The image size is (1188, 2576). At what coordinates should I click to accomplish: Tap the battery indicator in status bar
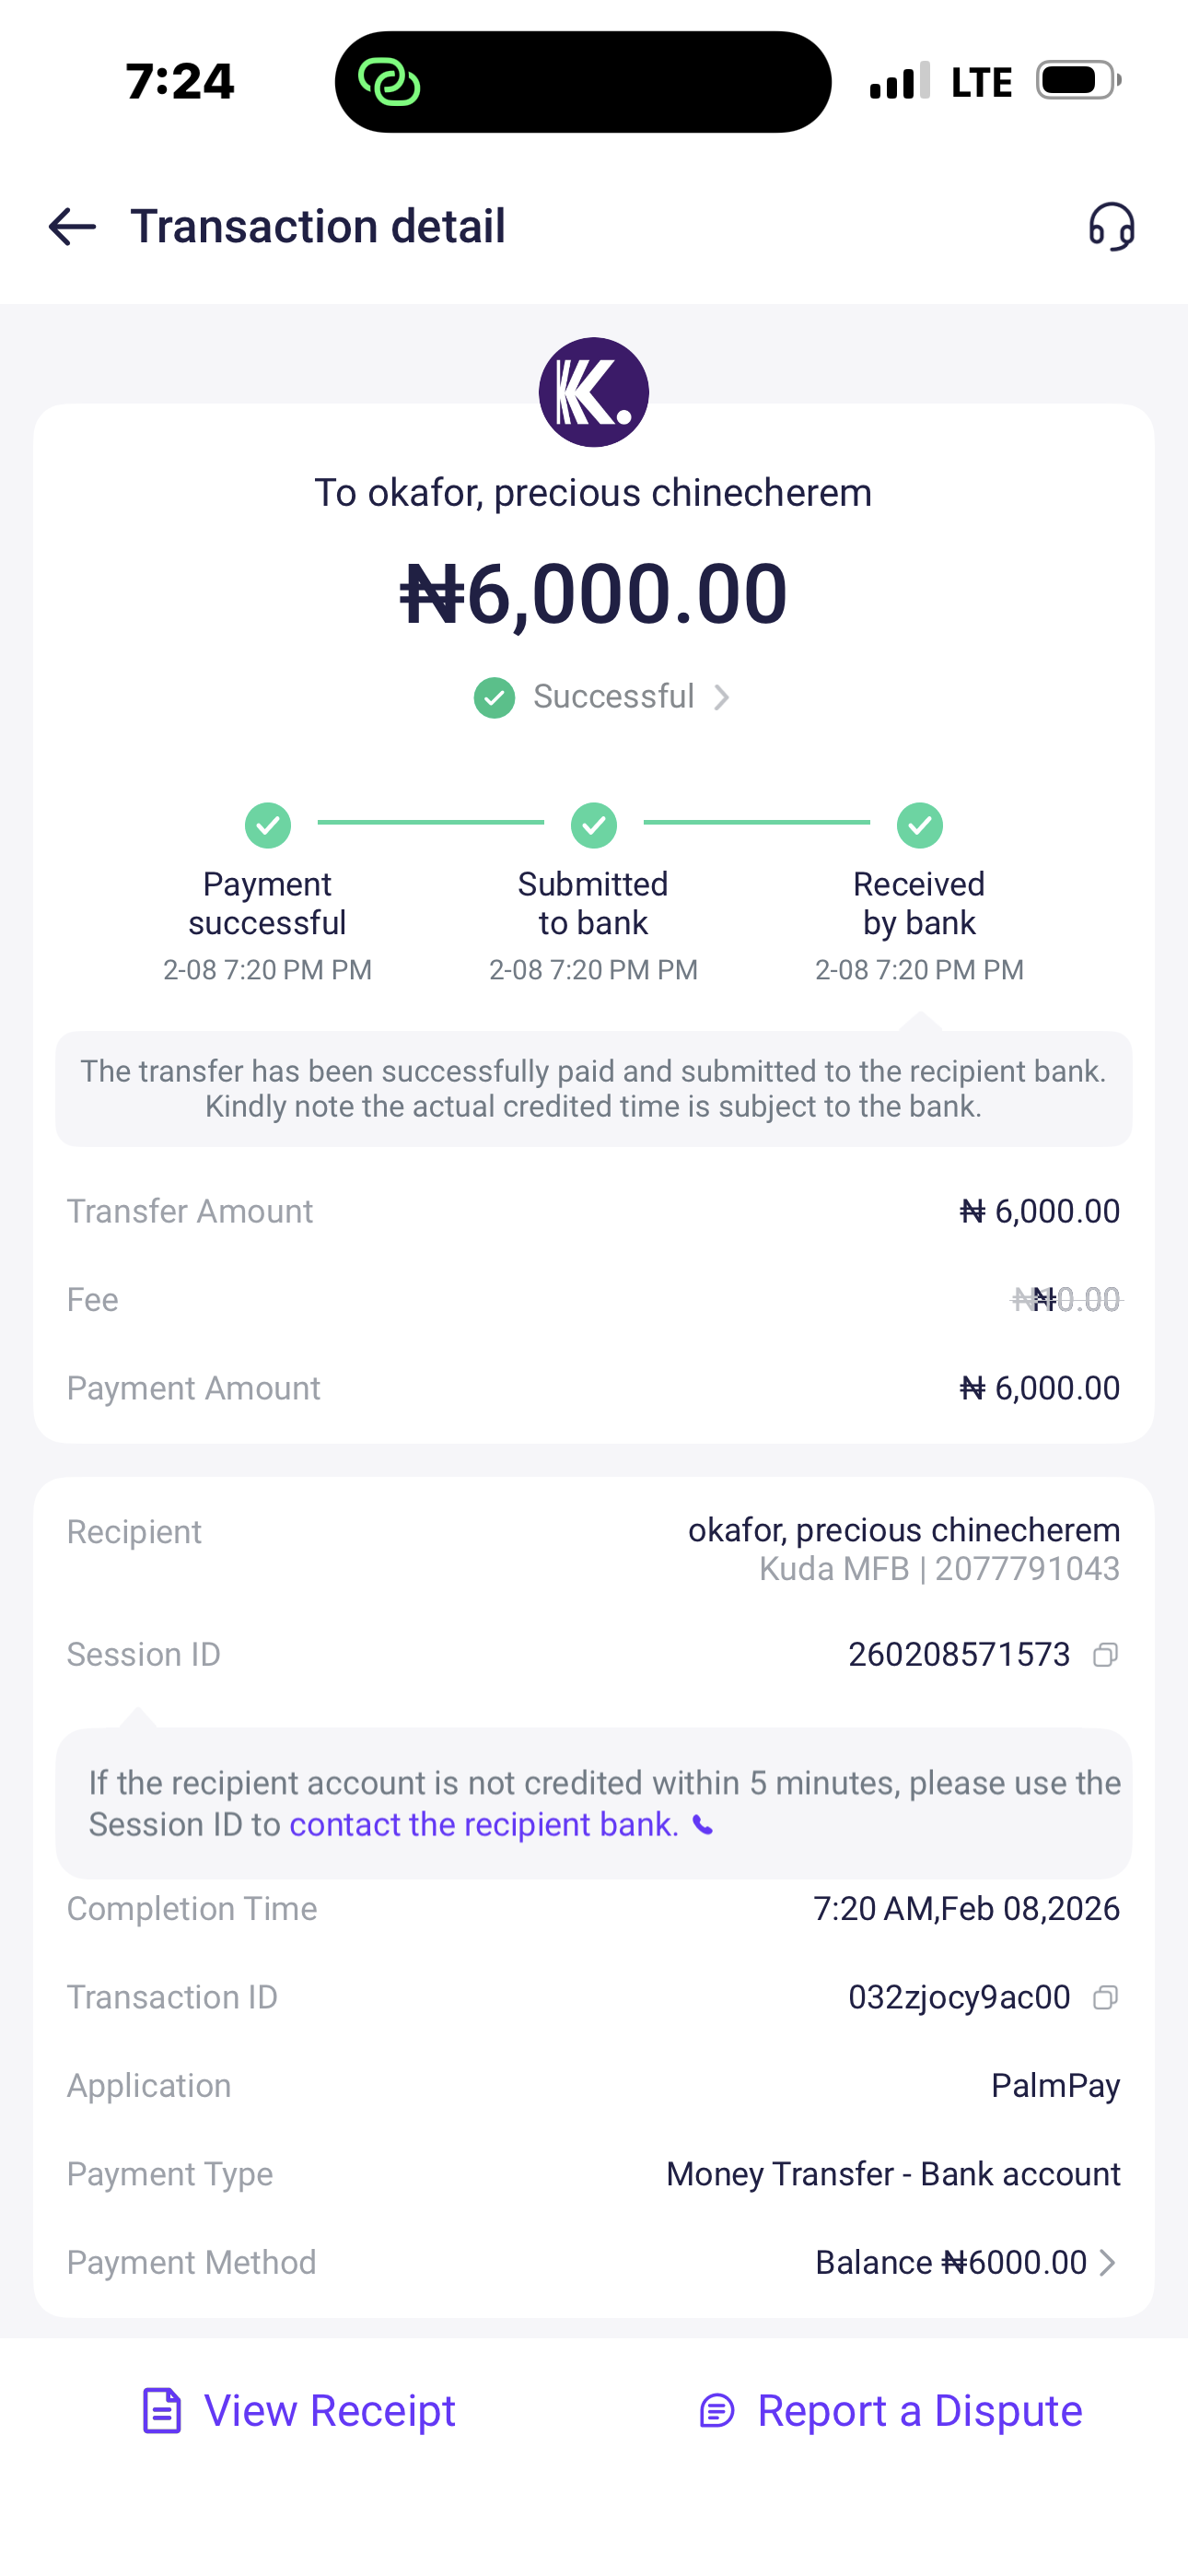coord(1077,80)
